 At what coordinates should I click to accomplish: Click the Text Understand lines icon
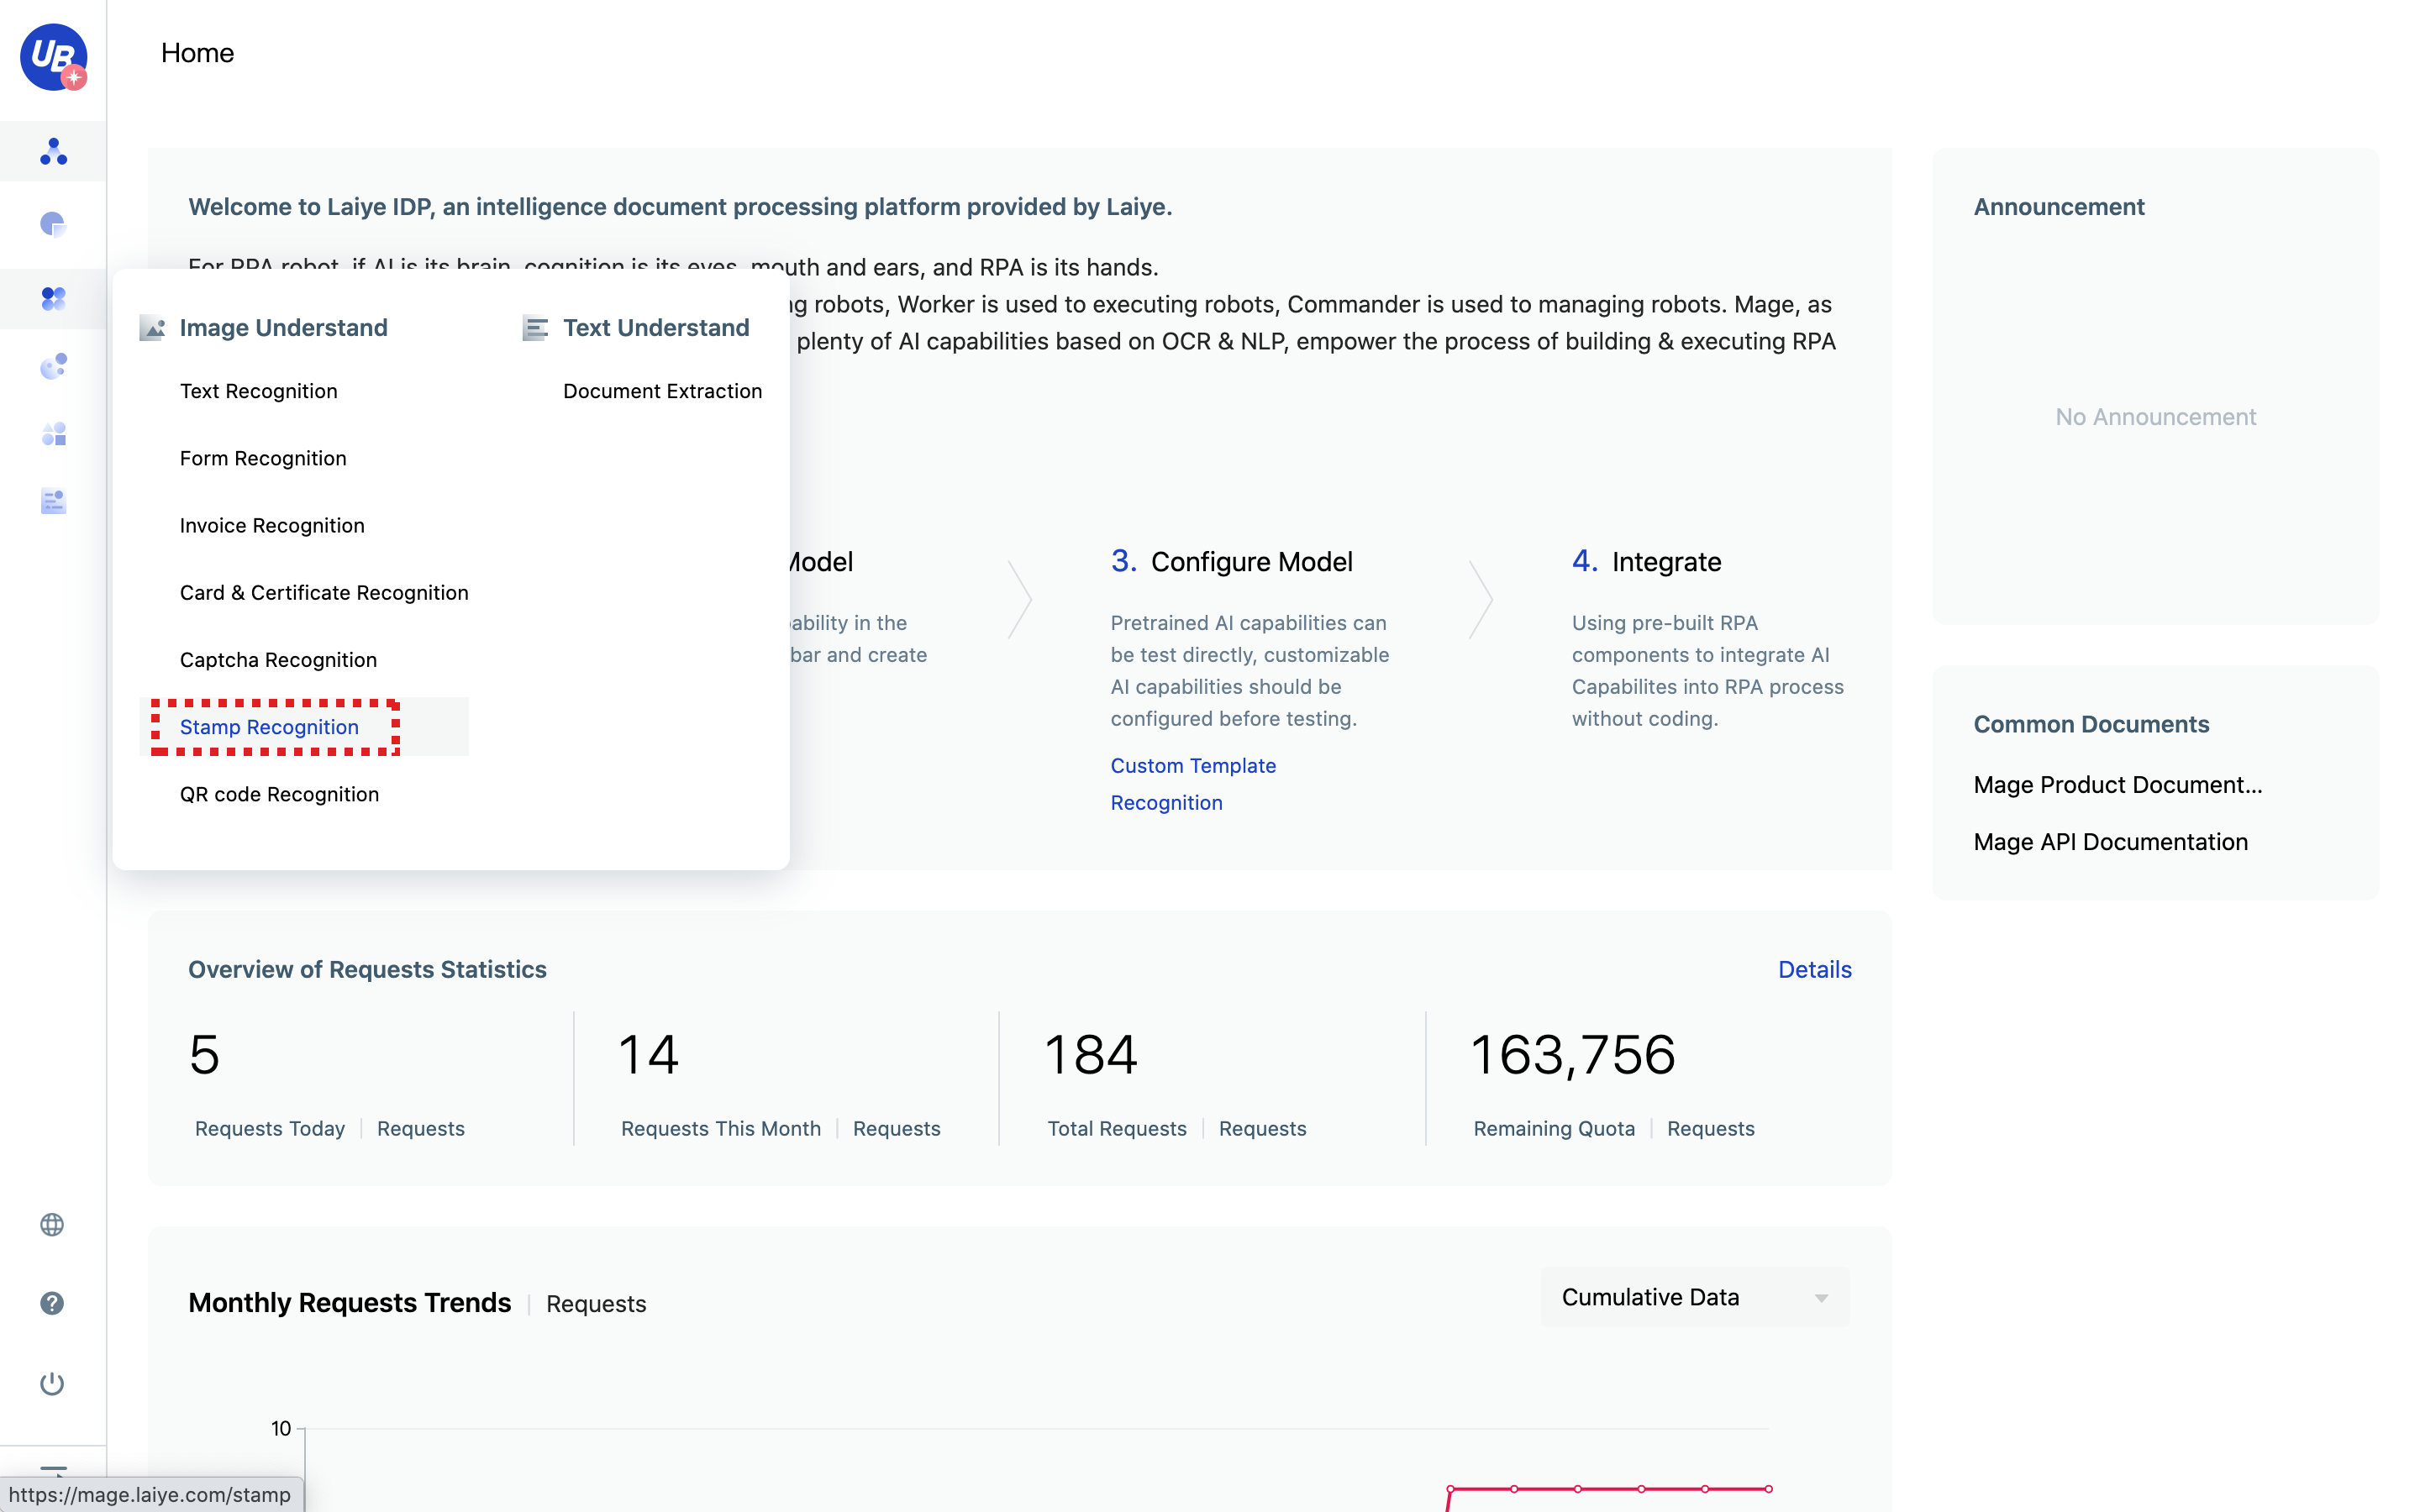pos(535,328)
